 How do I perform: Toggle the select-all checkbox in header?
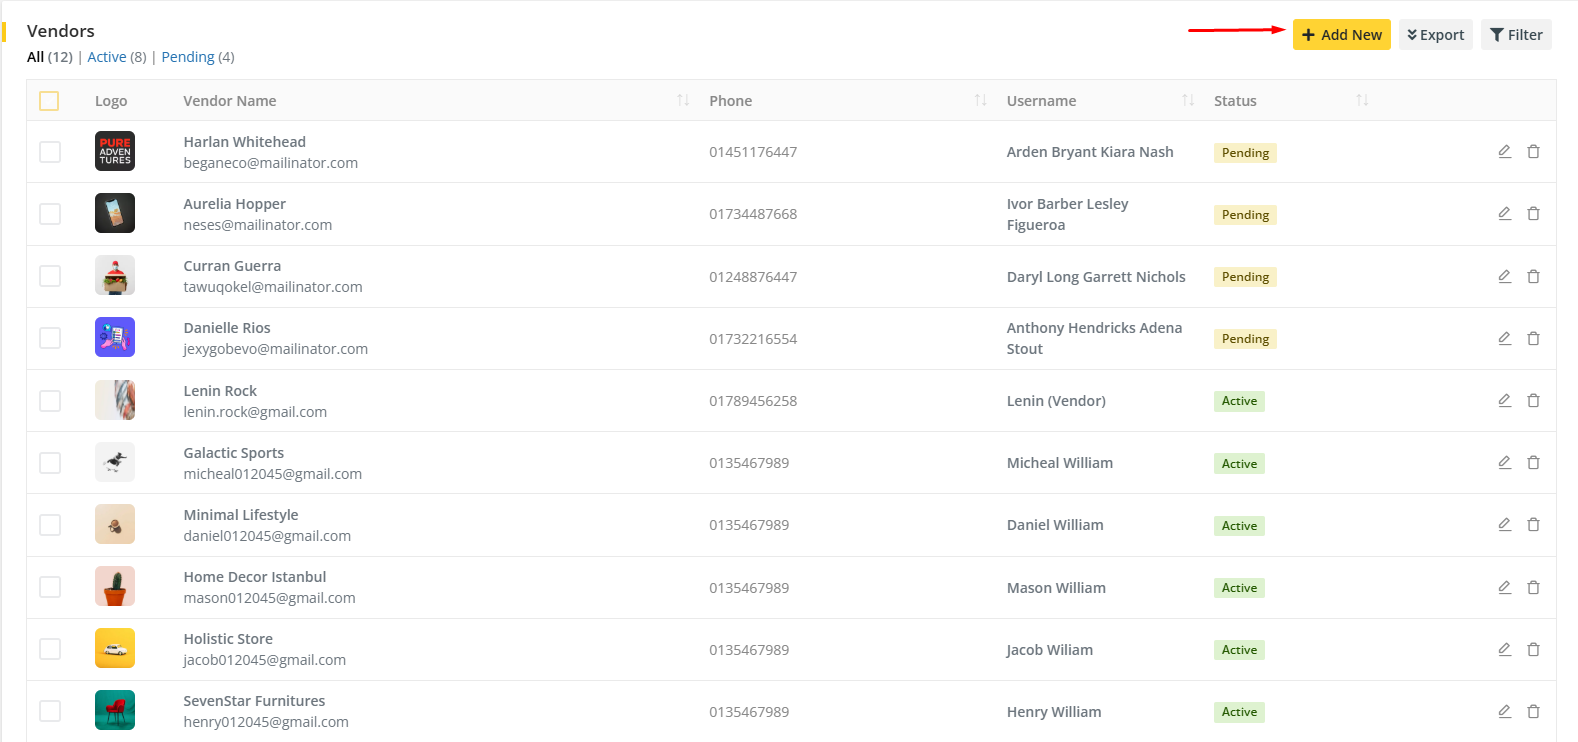pos(49,101)
